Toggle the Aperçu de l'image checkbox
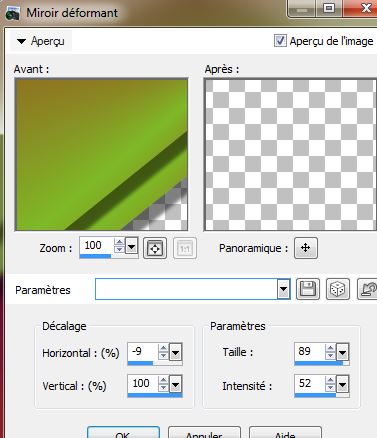This screenshot has width=377, height=438. pos(280,41)
